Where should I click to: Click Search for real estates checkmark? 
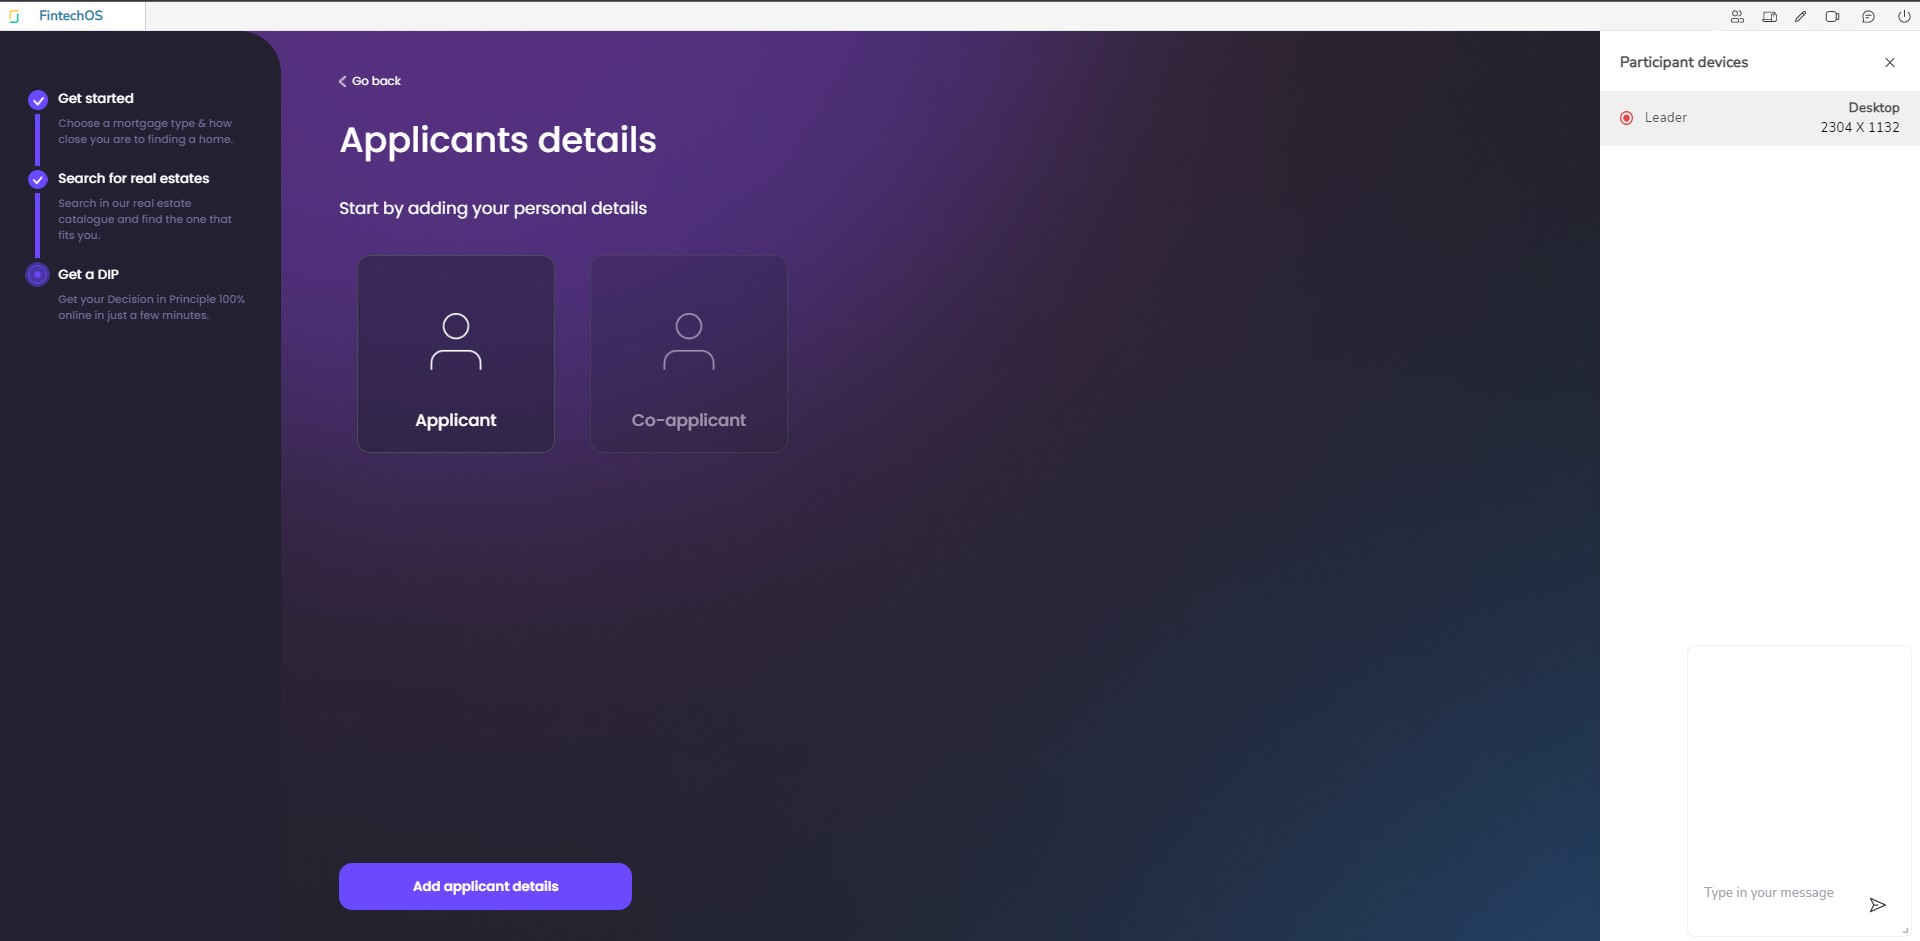coord(38,180)
